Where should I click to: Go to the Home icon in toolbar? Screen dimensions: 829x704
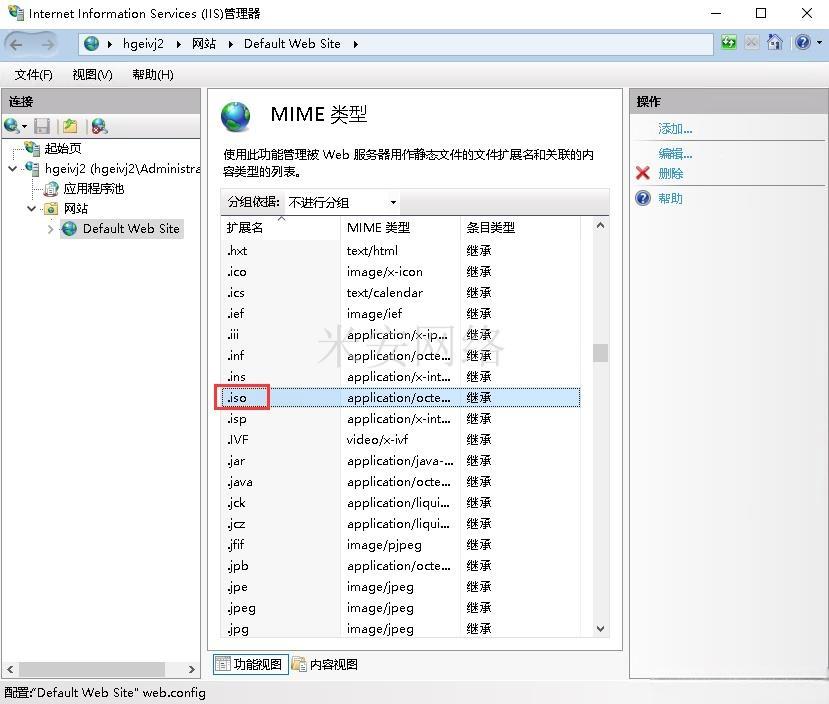click(775, 42)
